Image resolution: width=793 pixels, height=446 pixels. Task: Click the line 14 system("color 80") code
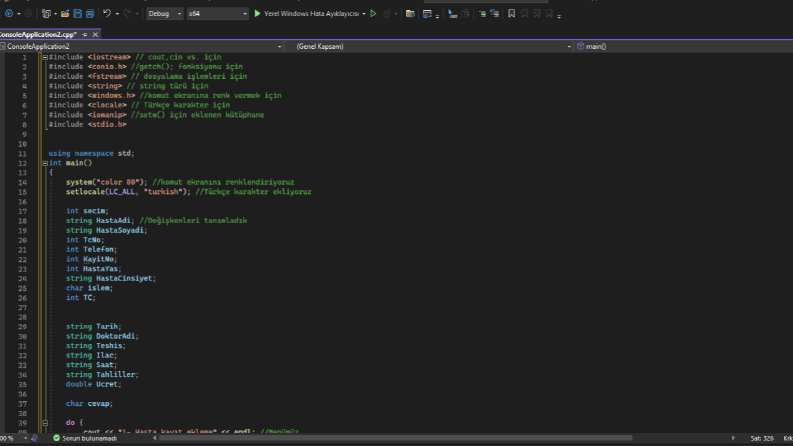click(x=107, y=182)
